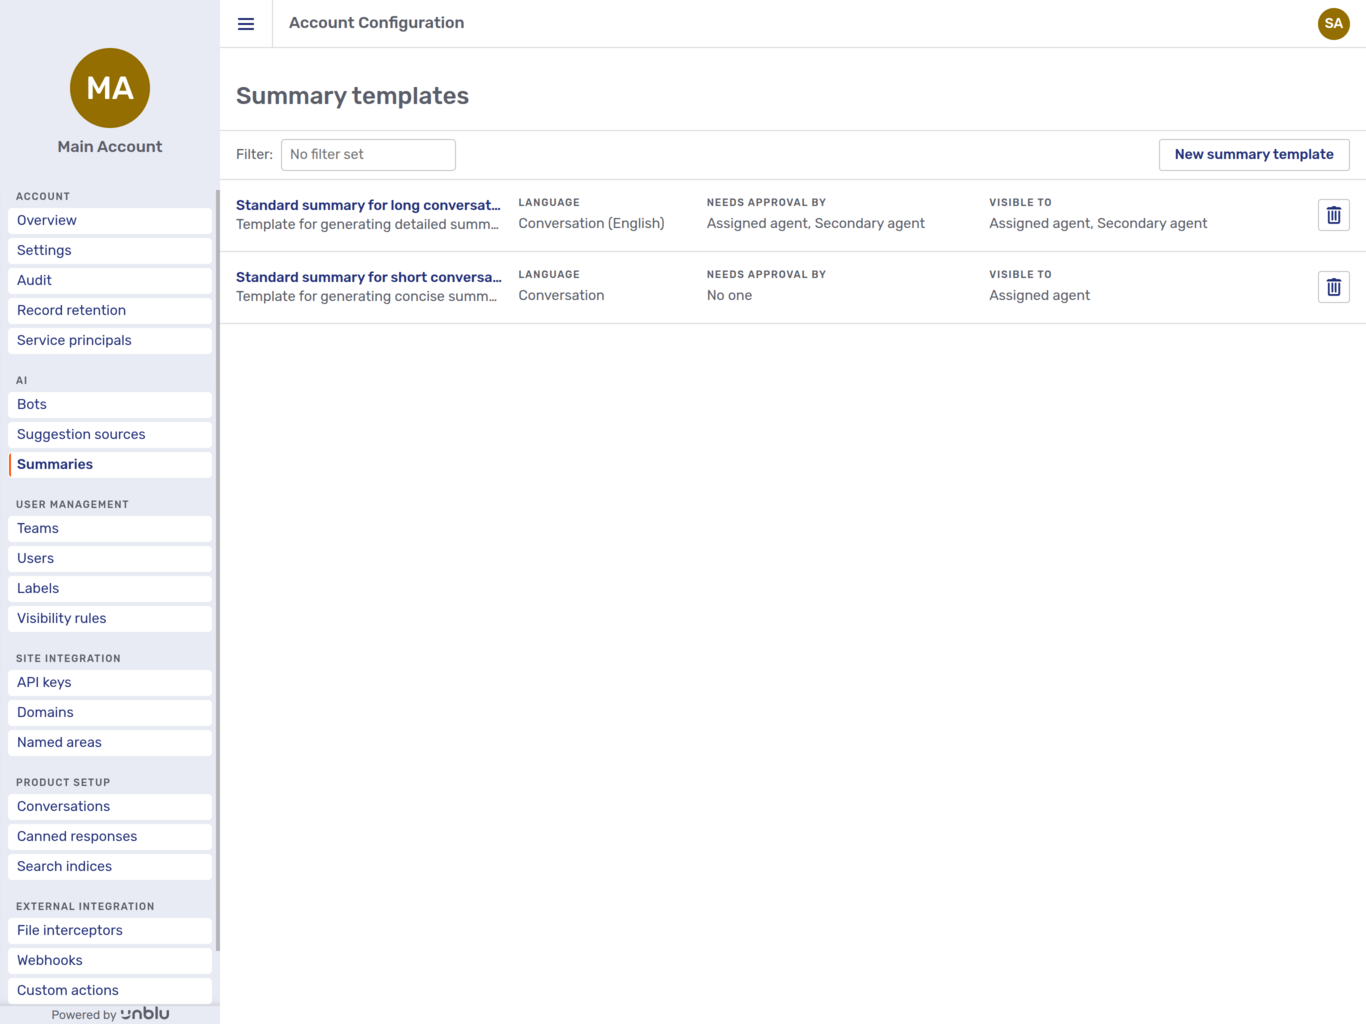Delete the short conversation summary template

point(1333,286)
